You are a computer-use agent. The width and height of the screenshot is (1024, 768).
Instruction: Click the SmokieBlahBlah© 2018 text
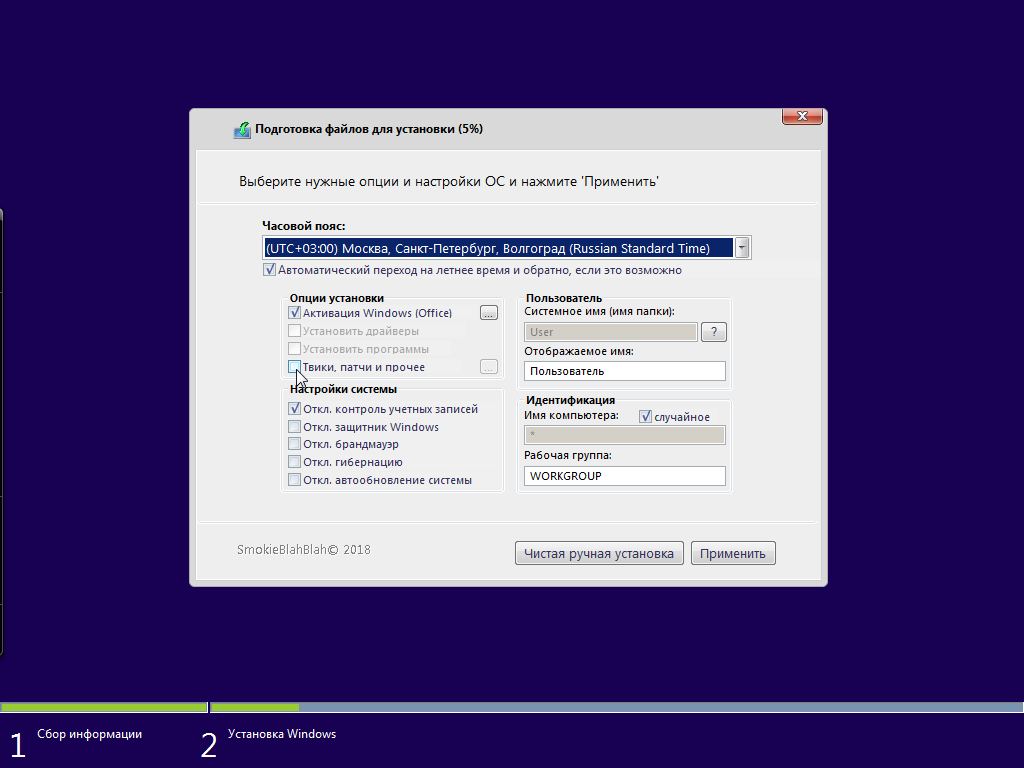coord(304,550)
